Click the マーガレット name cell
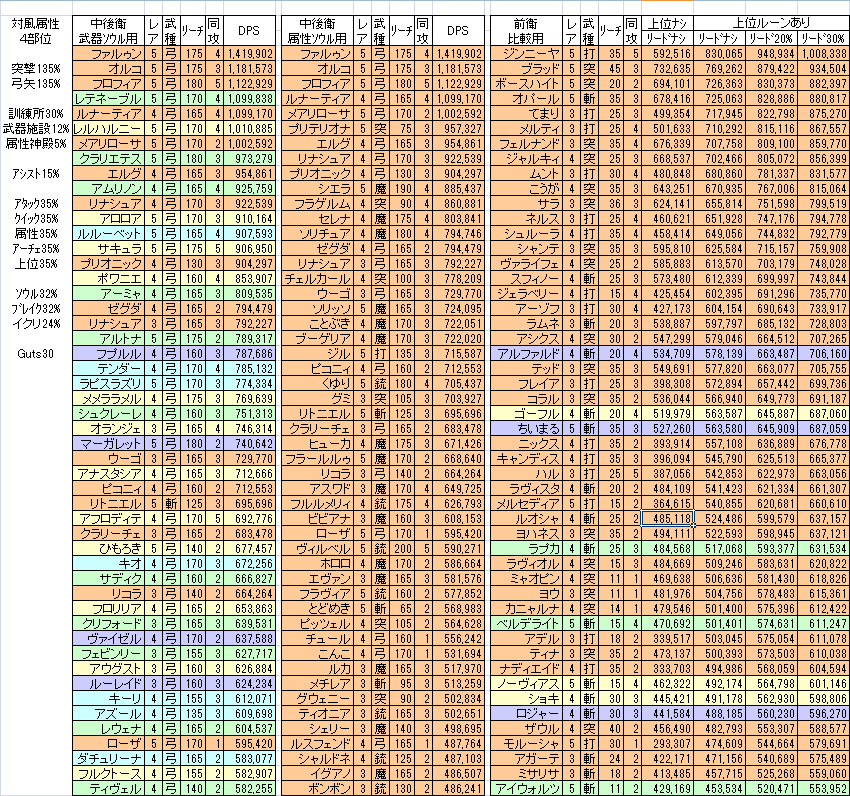The height and width of the screenshot is (796, 850). [x=108, y=444]
